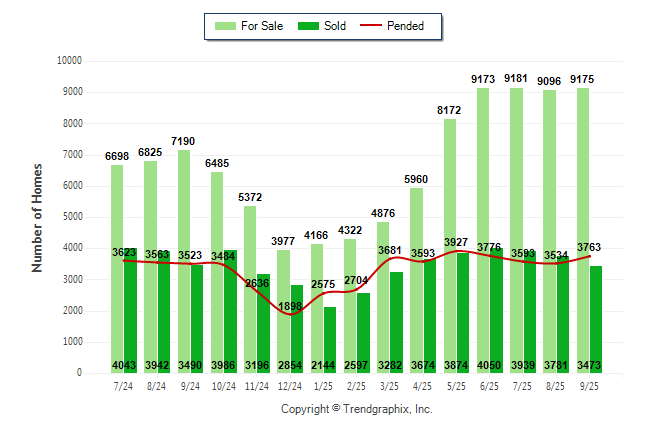Toggle the For Sale series legend label
This screenshot has height=434, width=646.
click(x=262, y=26)
